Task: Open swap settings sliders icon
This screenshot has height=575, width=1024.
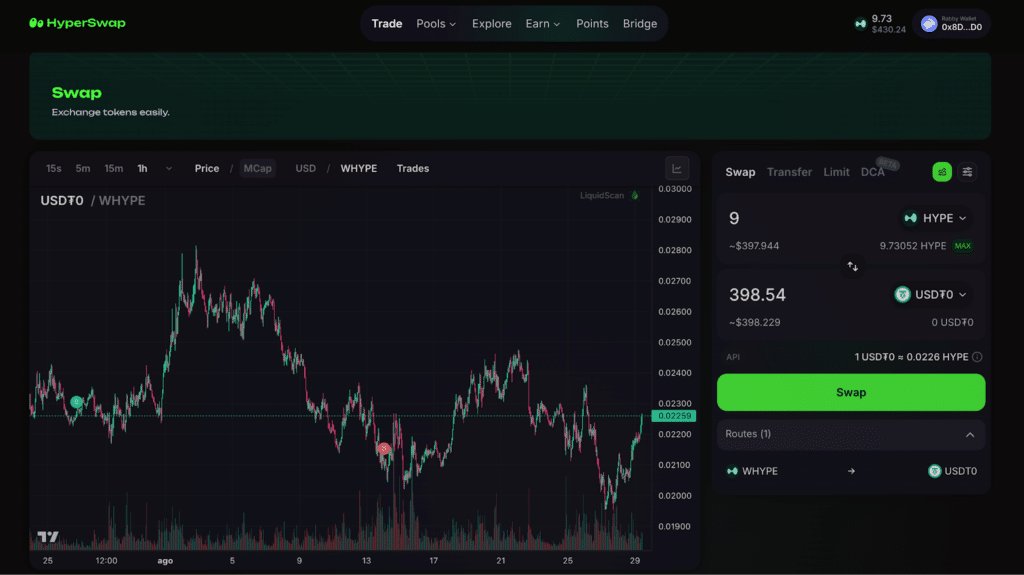Action: tap(967, 172)
